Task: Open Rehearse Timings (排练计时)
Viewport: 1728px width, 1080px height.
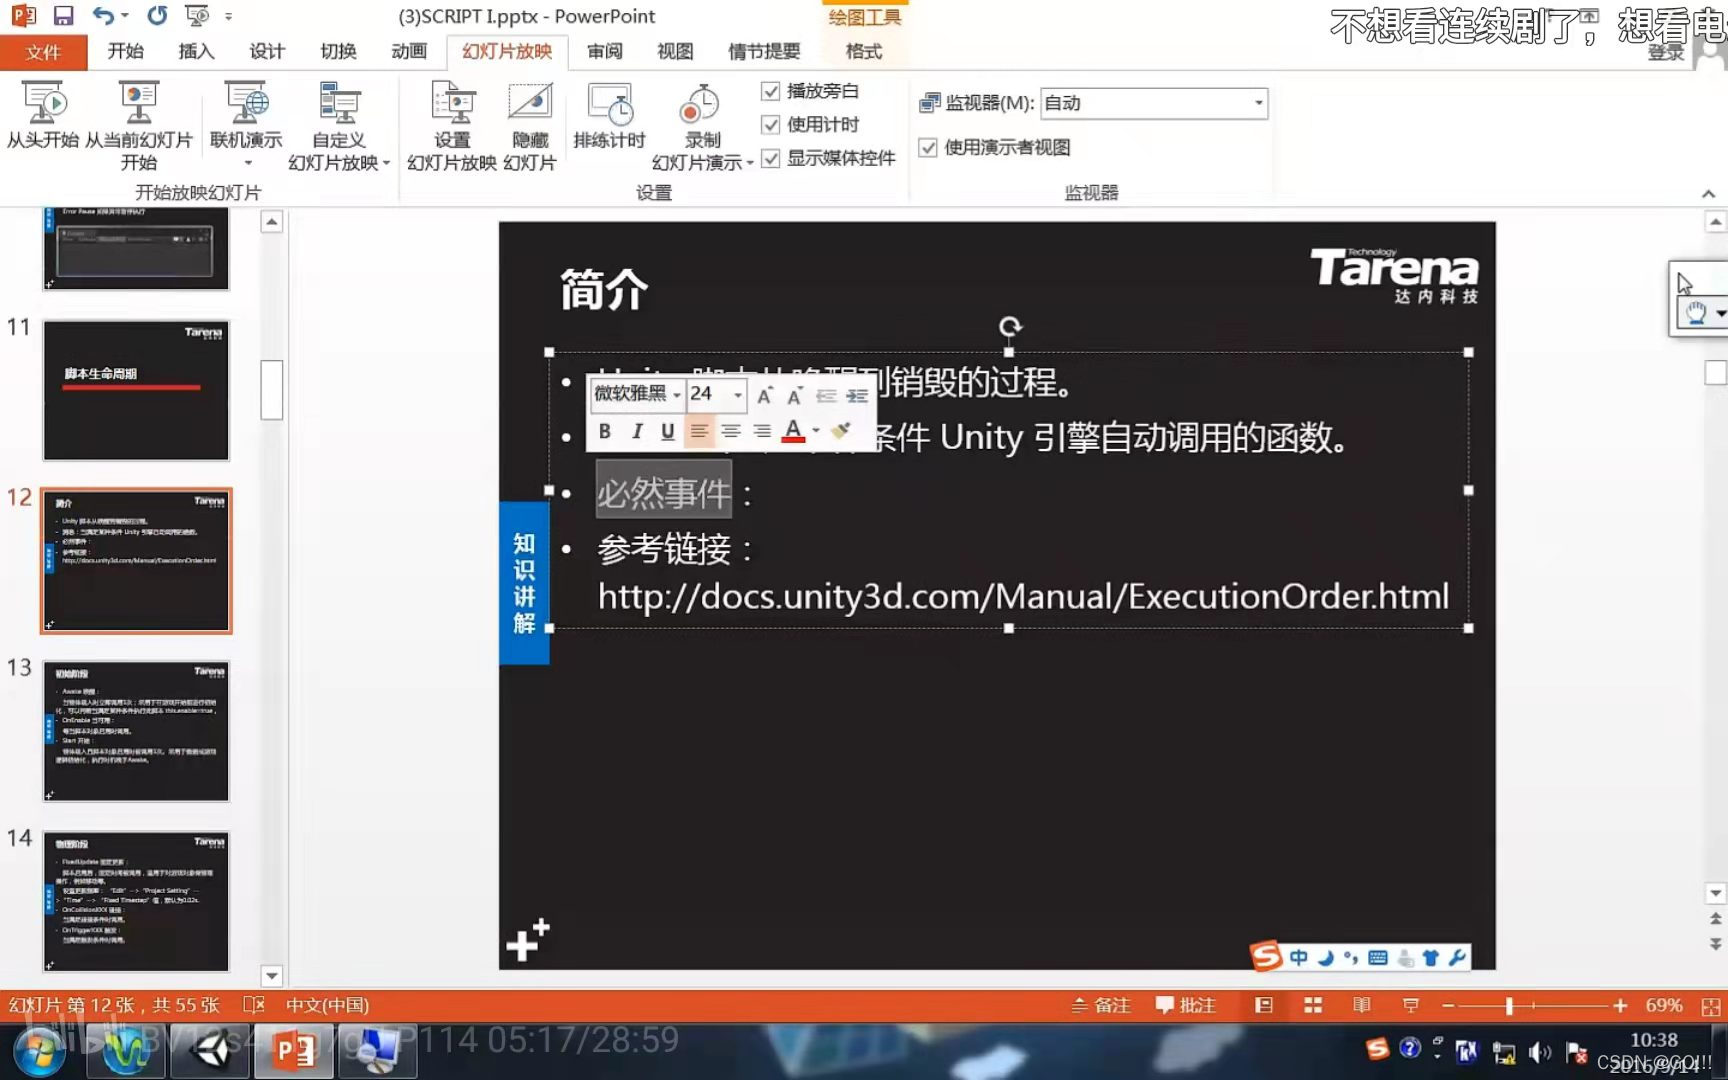Action: pyautogui.click(x=608, y=120)
